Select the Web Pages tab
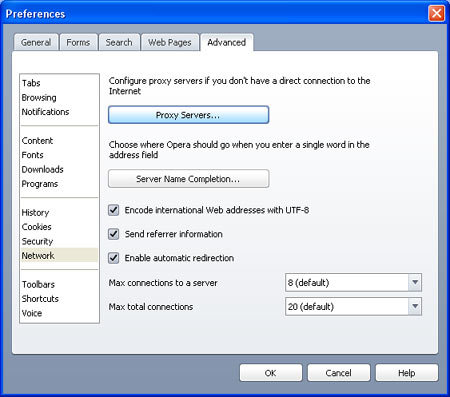The image size is (450, 397). (170, 42)
